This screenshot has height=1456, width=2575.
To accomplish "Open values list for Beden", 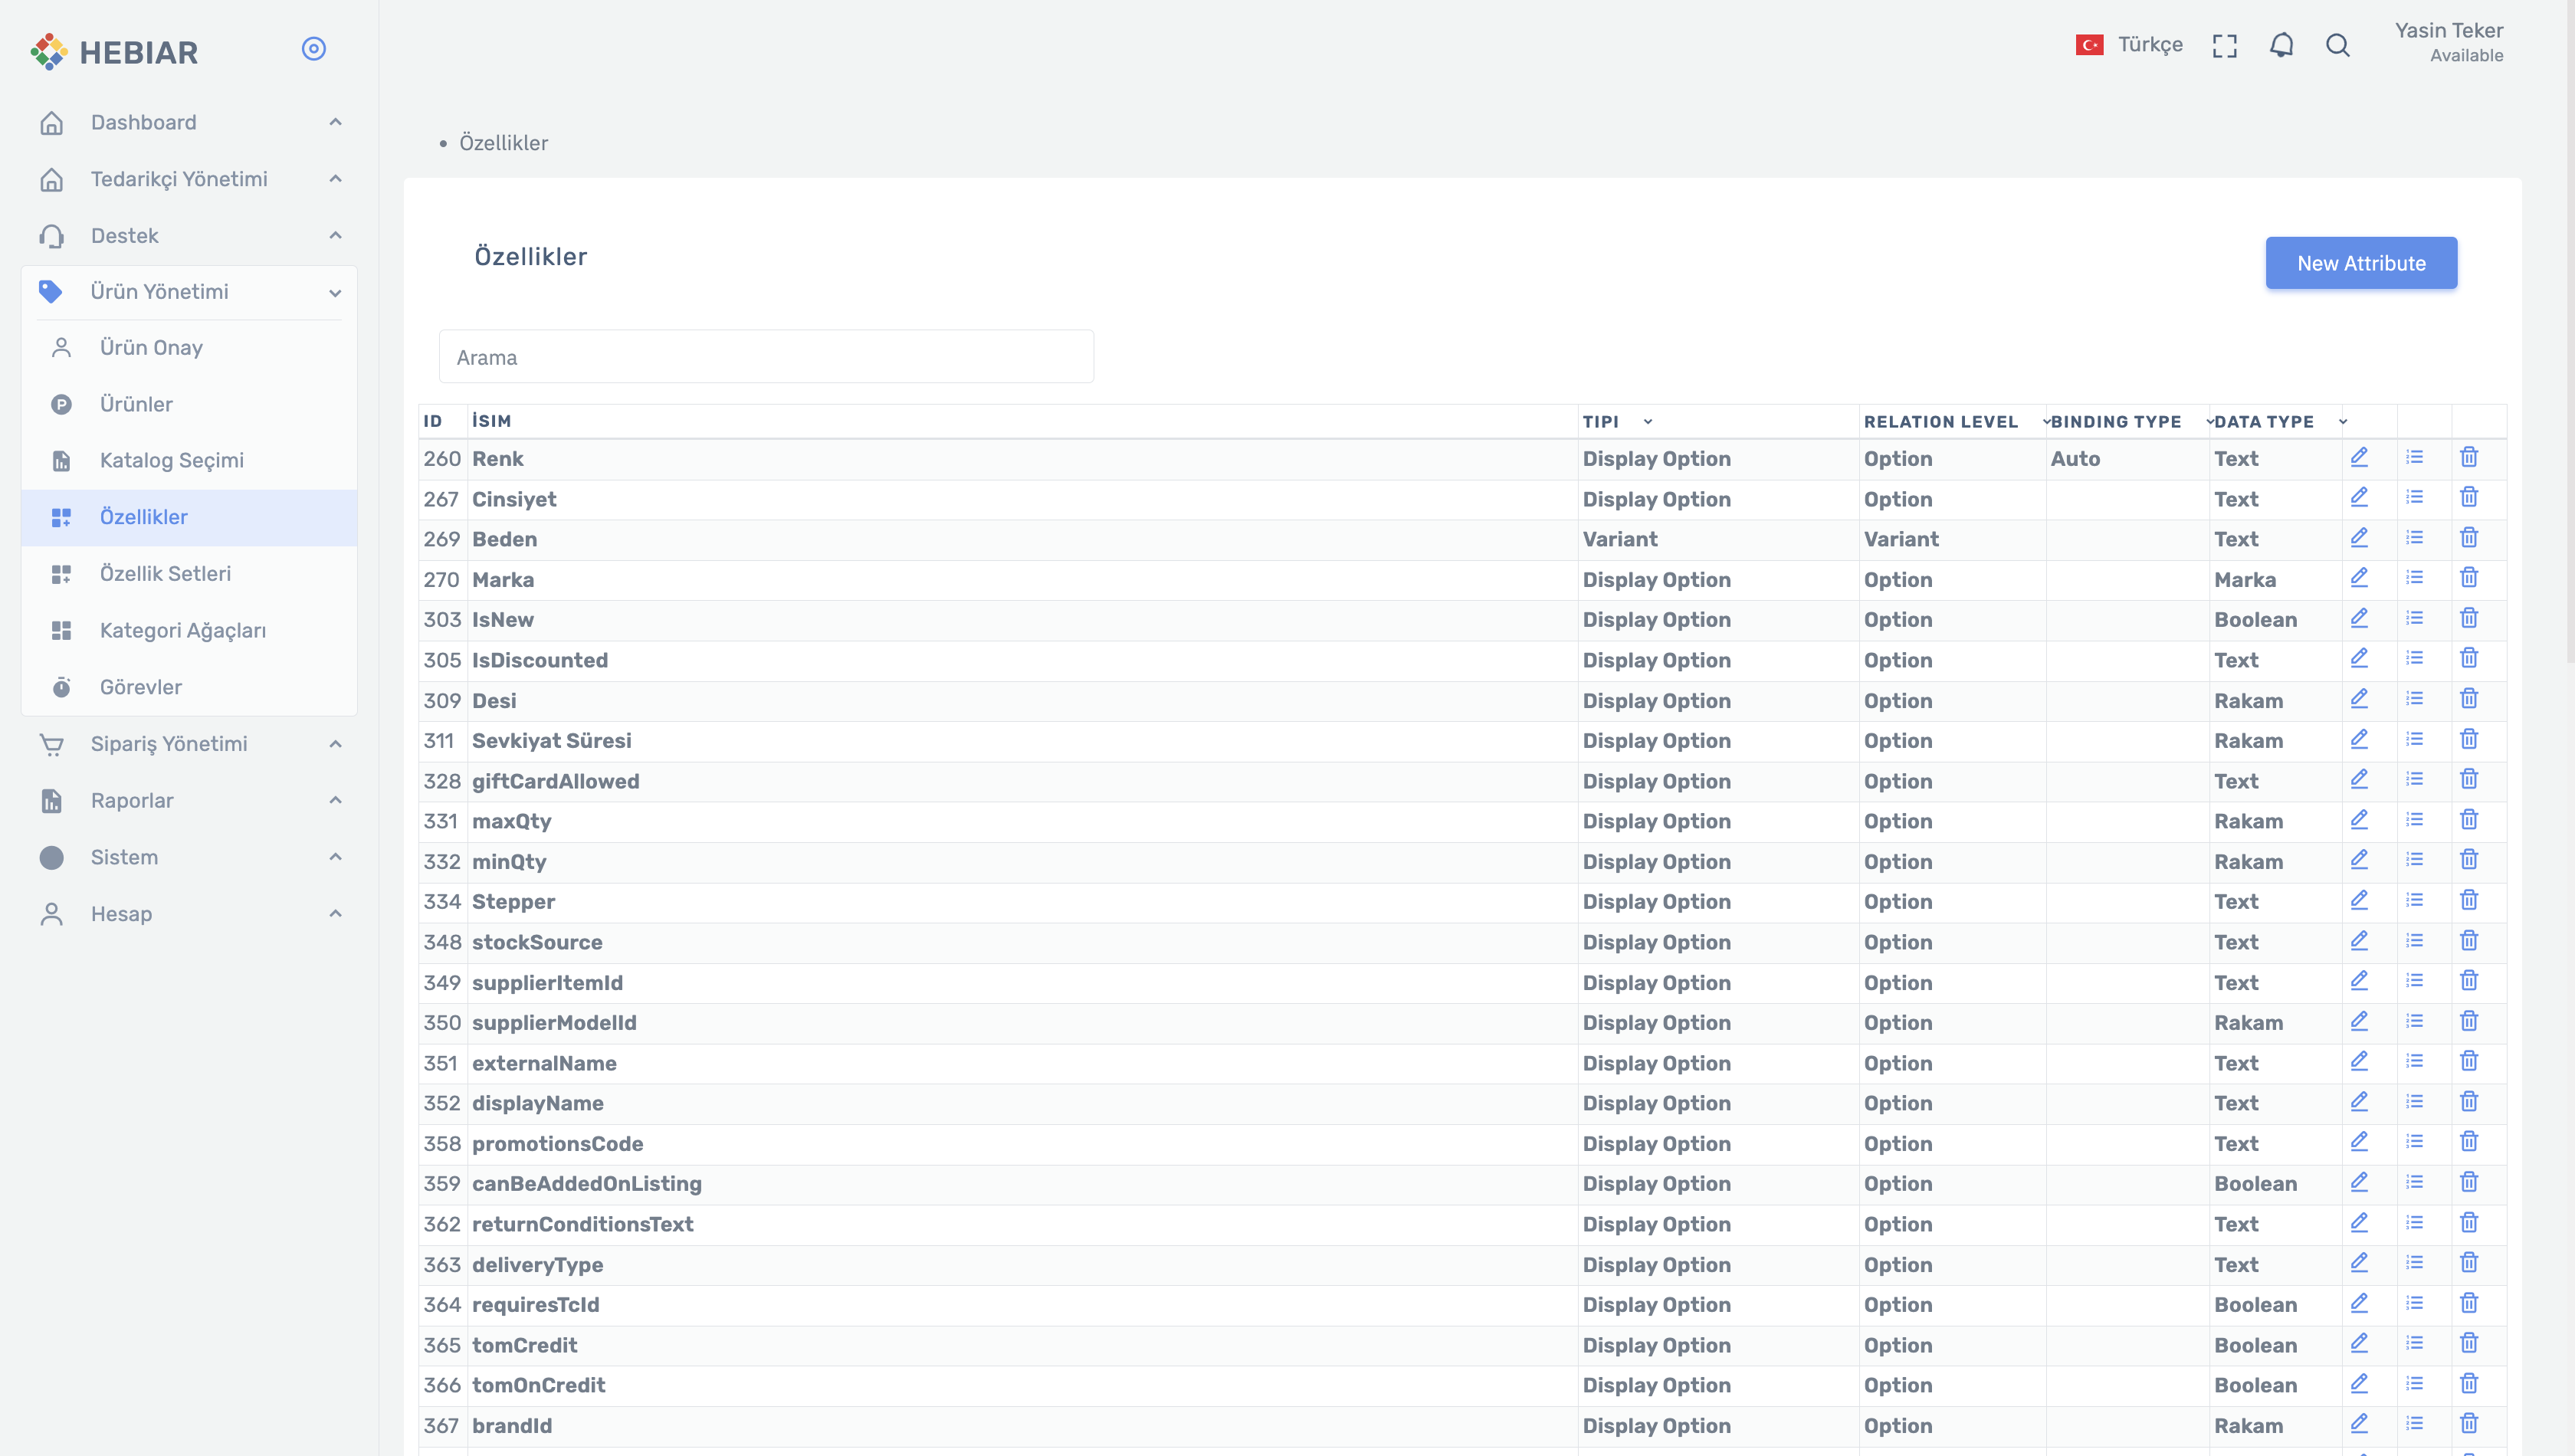I will coord(2414,538).
